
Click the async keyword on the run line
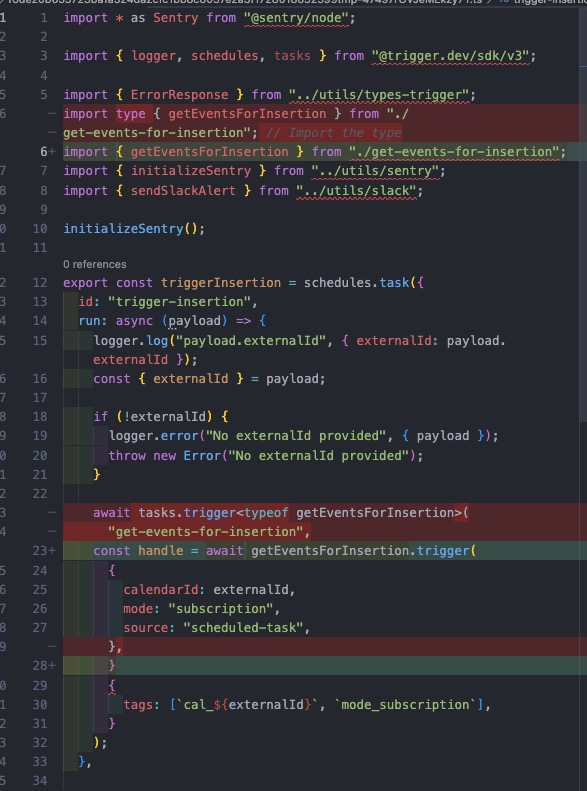pos(134,321)
